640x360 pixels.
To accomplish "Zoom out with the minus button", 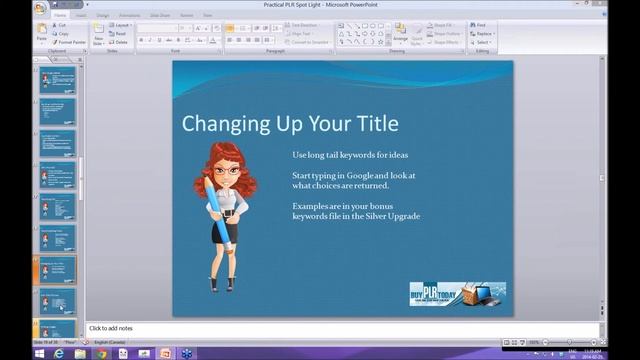I will [x=545, y=342].
